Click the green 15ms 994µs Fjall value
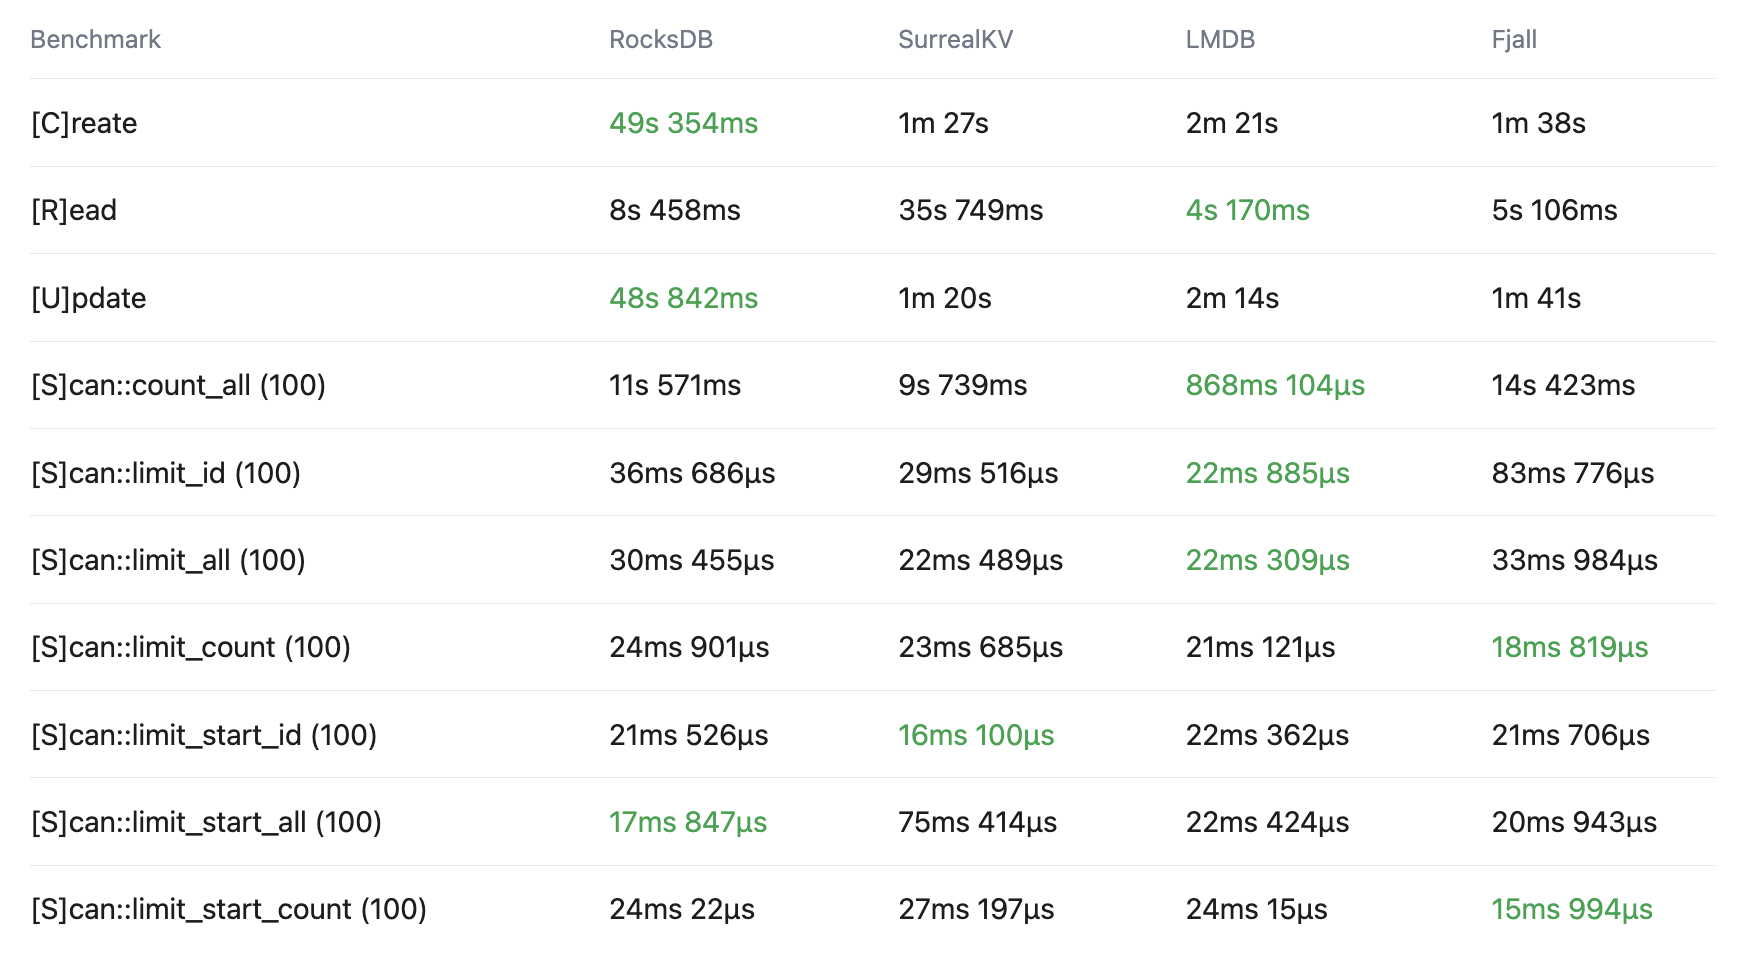 [x=1572, y=909]
